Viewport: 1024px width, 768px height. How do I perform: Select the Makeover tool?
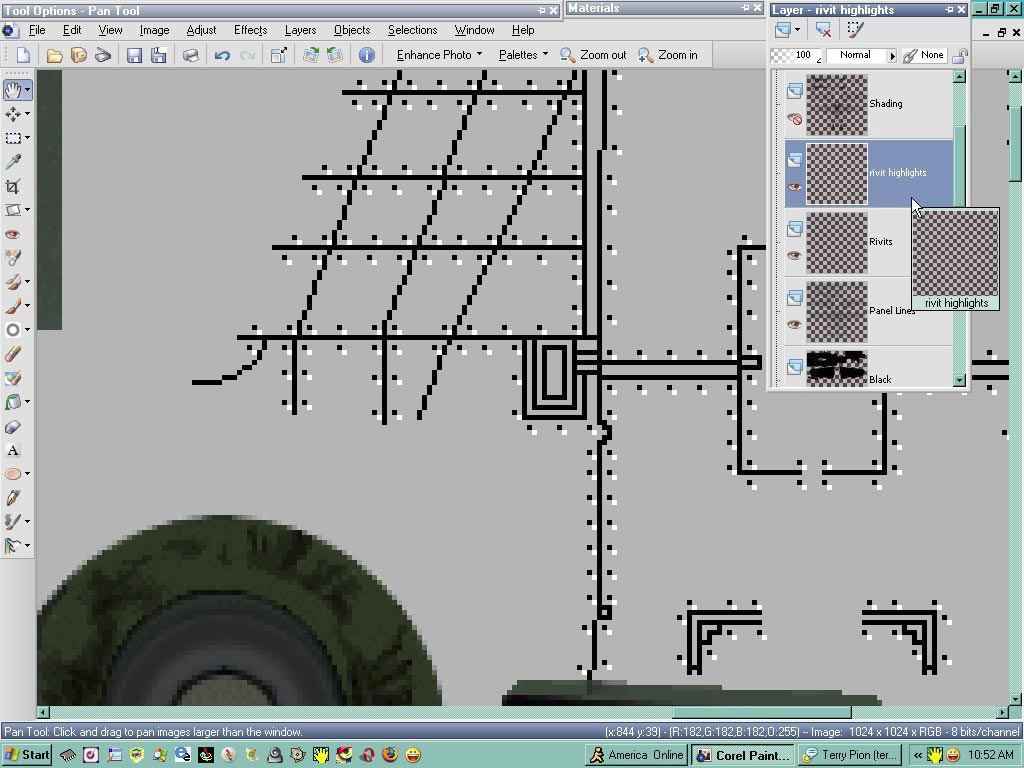[x=13, y=258]
